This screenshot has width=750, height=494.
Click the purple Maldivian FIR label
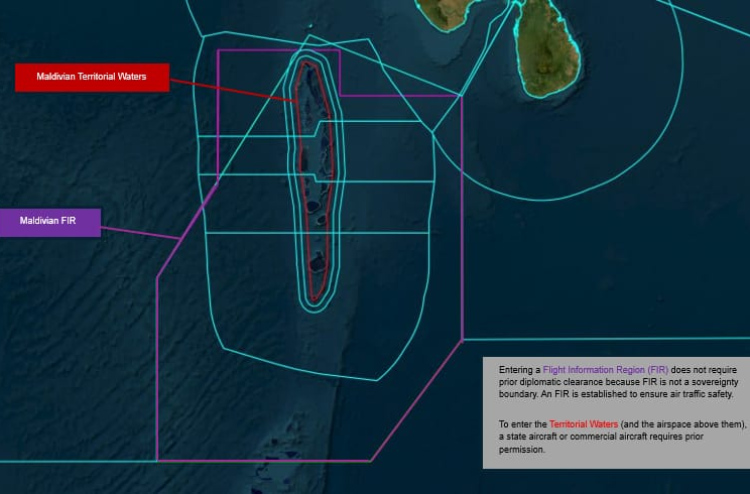click(x=50, y=223)
